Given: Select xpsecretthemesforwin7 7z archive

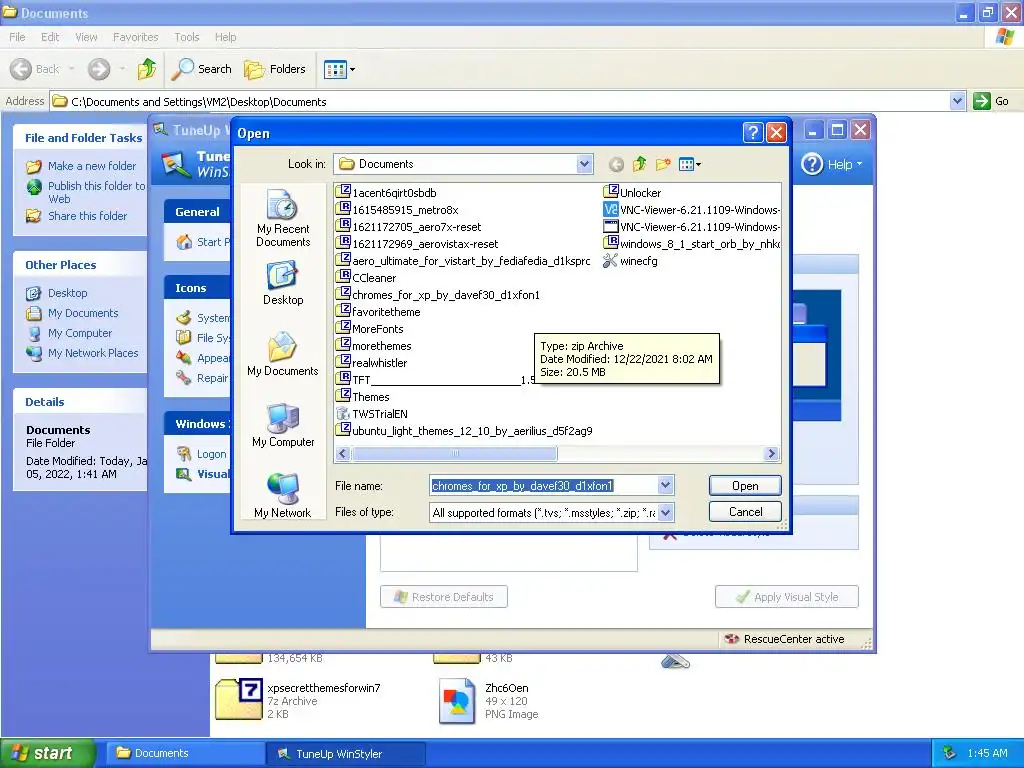Looking at the screenshot, I should point(298,700).
